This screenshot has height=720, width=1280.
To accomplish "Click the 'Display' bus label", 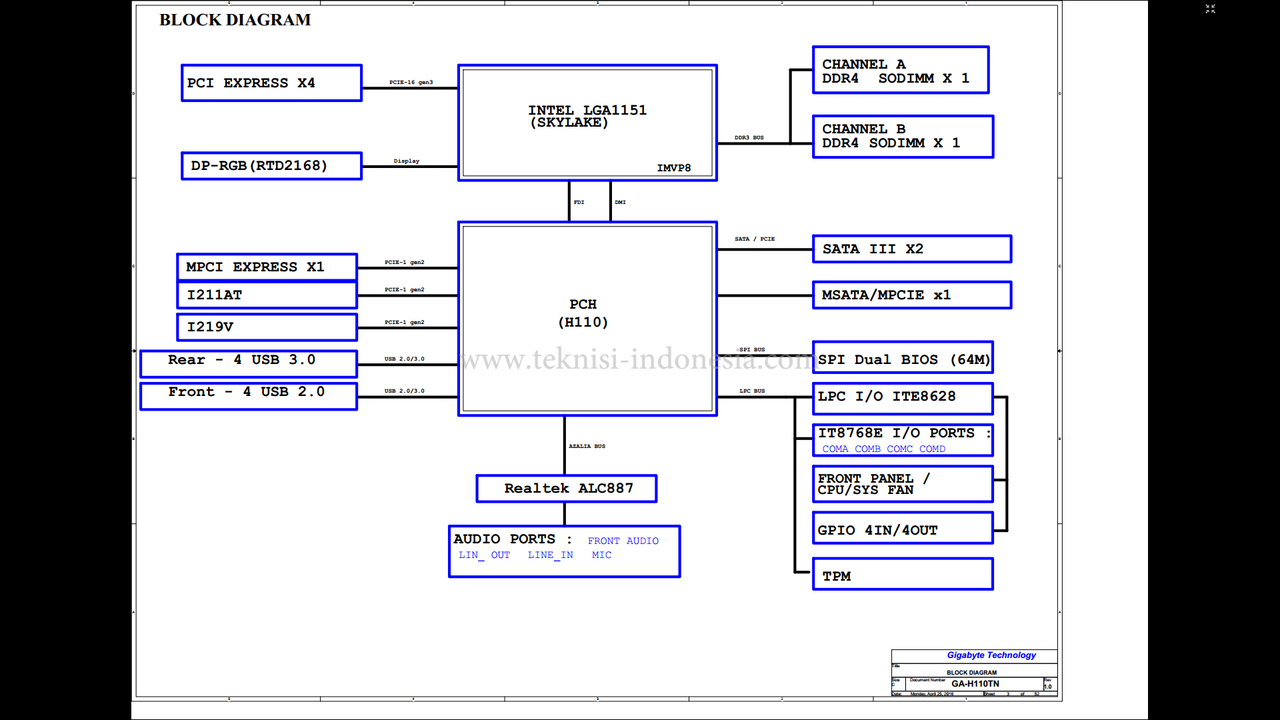I will [406, 160].
